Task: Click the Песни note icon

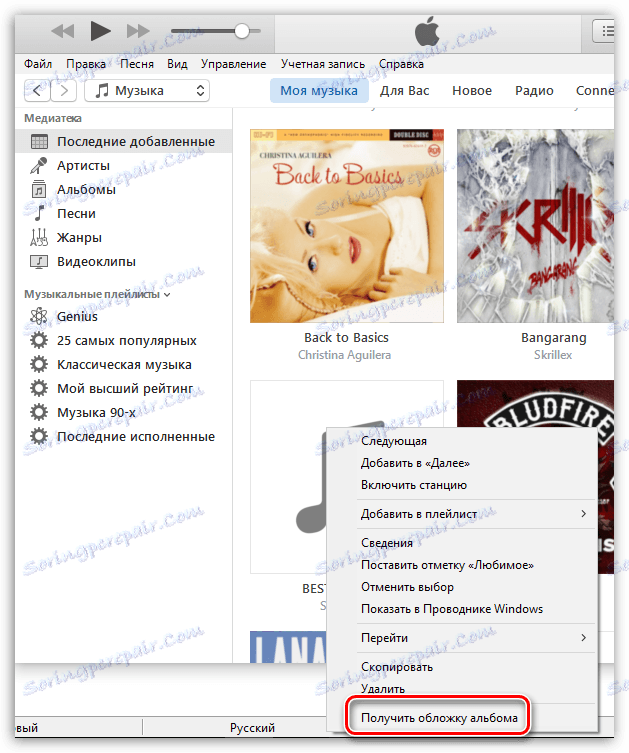Action: pos(39,213)
